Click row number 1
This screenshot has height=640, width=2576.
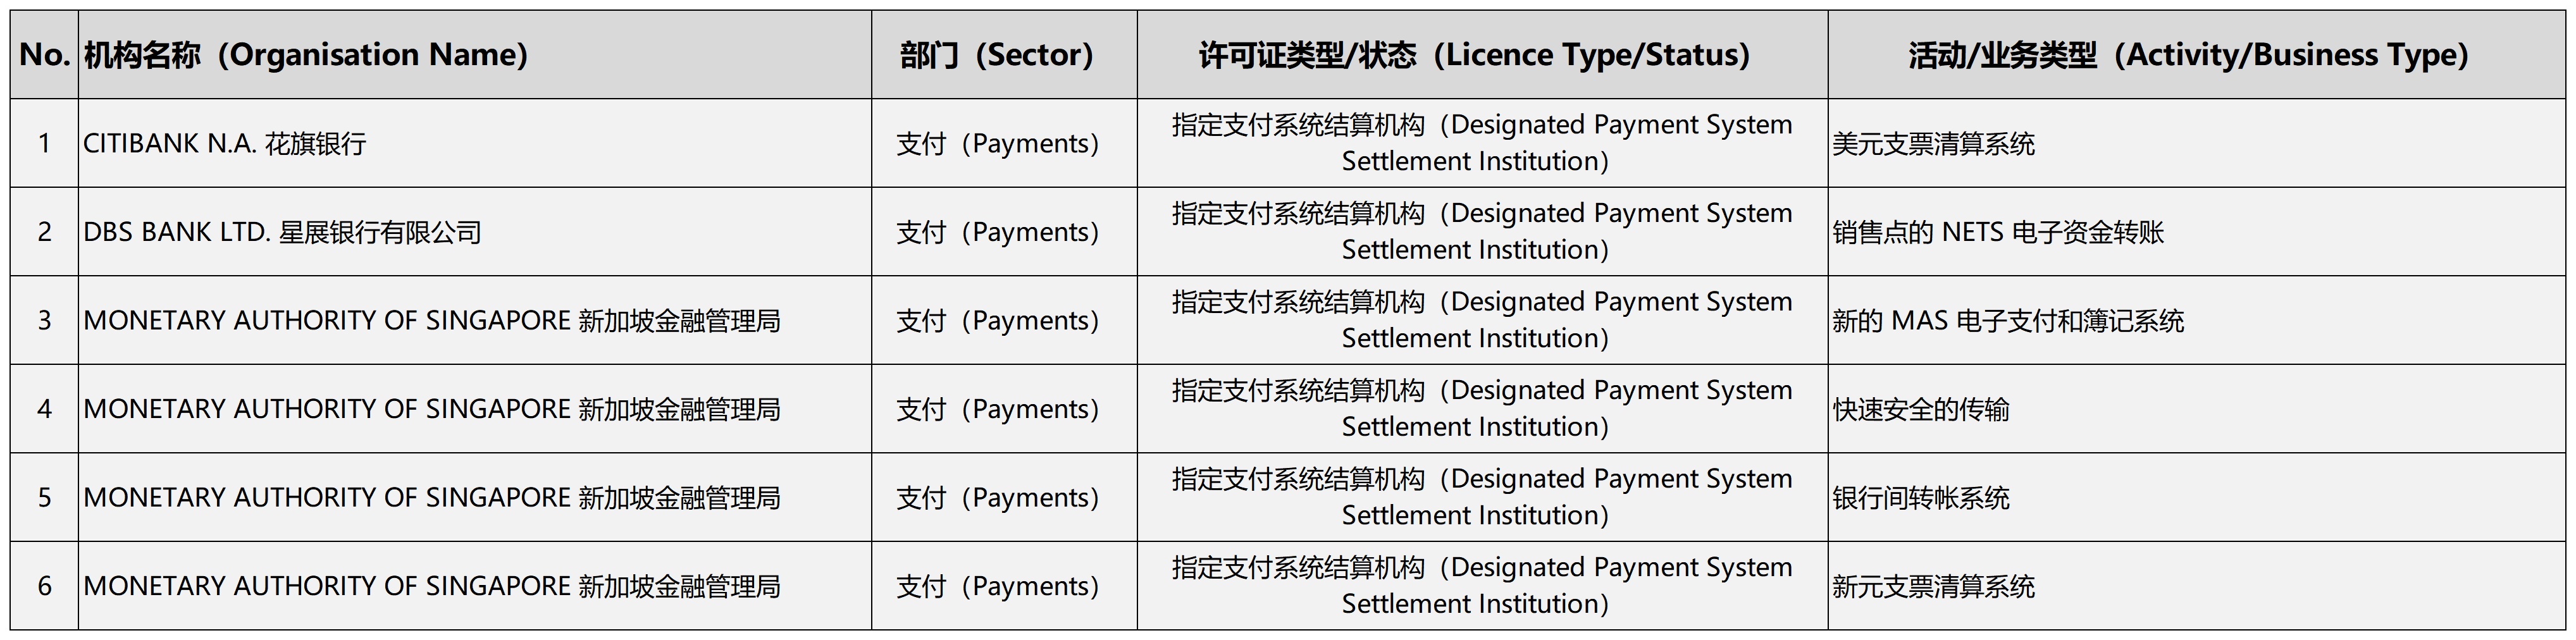44,143
